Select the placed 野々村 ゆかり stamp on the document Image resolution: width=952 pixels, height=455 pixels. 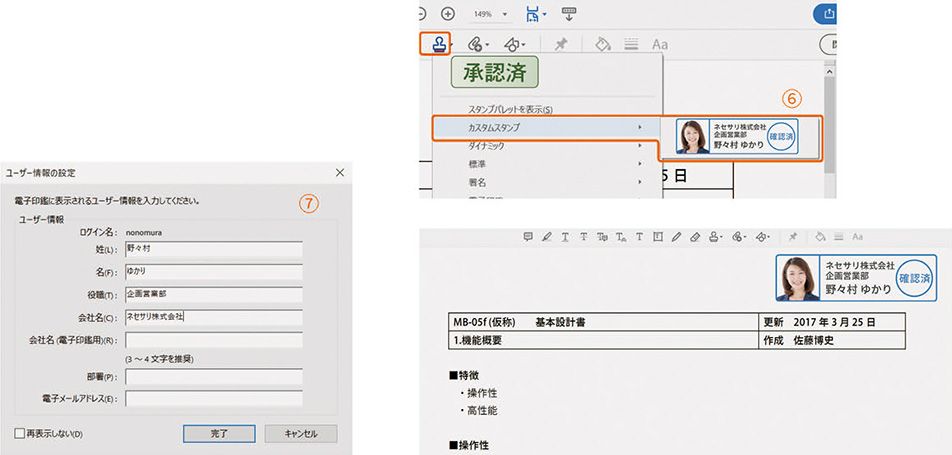[856, 278]
